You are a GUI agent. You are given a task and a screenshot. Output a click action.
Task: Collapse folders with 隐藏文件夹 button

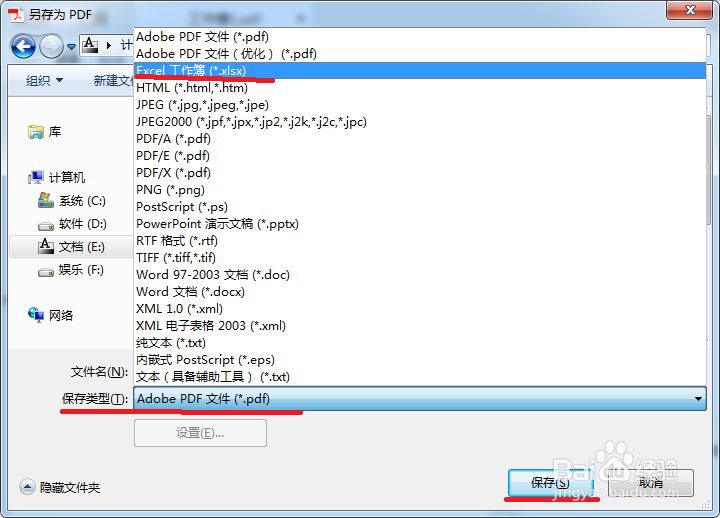point(60,487)
